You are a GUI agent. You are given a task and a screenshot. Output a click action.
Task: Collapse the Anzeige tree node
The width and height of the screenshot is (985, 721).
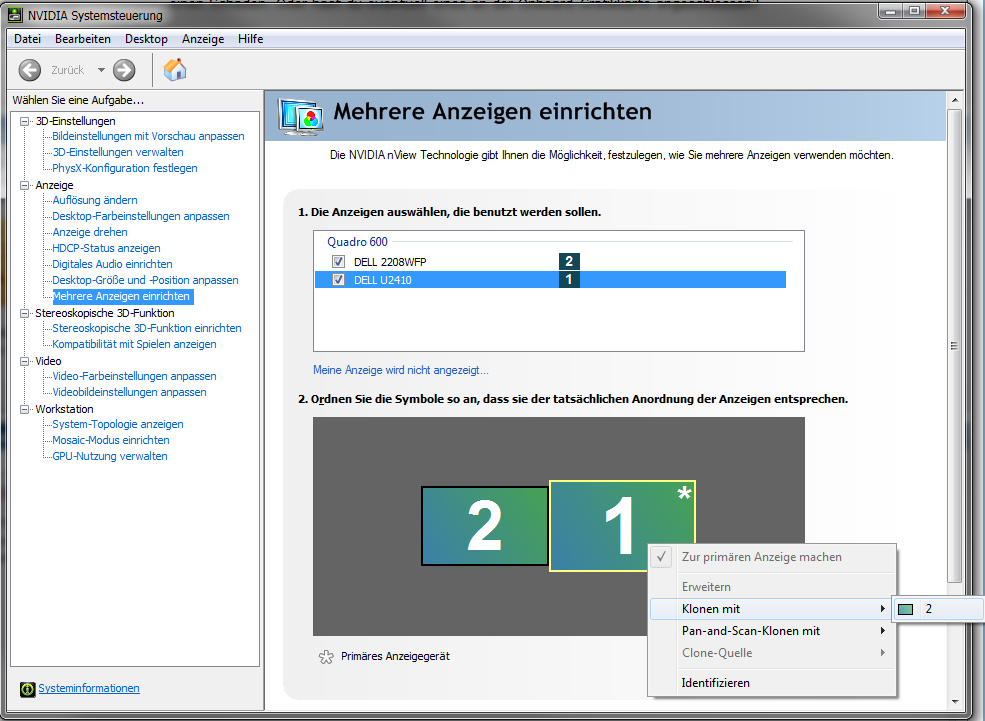pyautogui.click(x=24, y=185)
